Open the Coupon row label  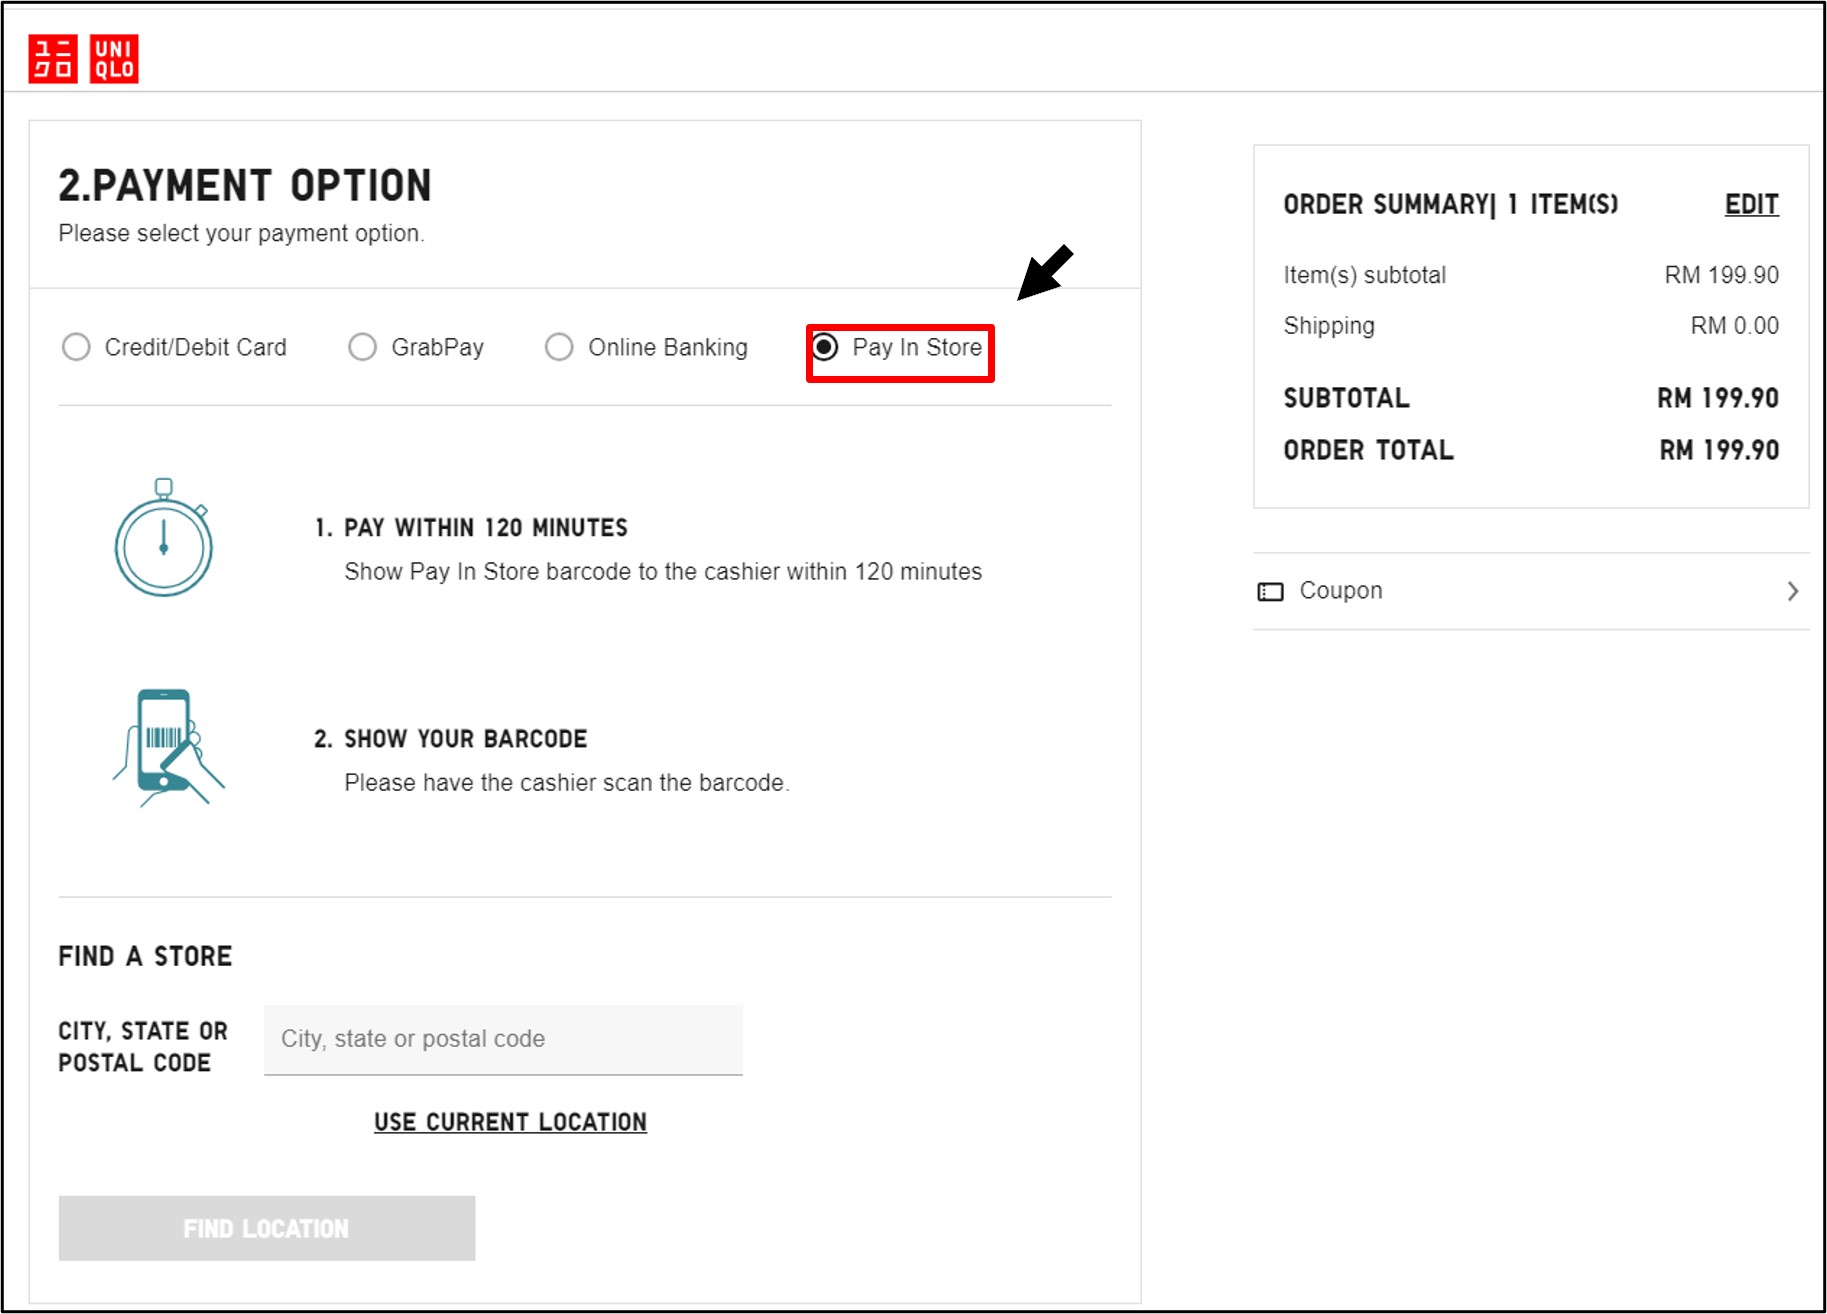pos(1340,591)
